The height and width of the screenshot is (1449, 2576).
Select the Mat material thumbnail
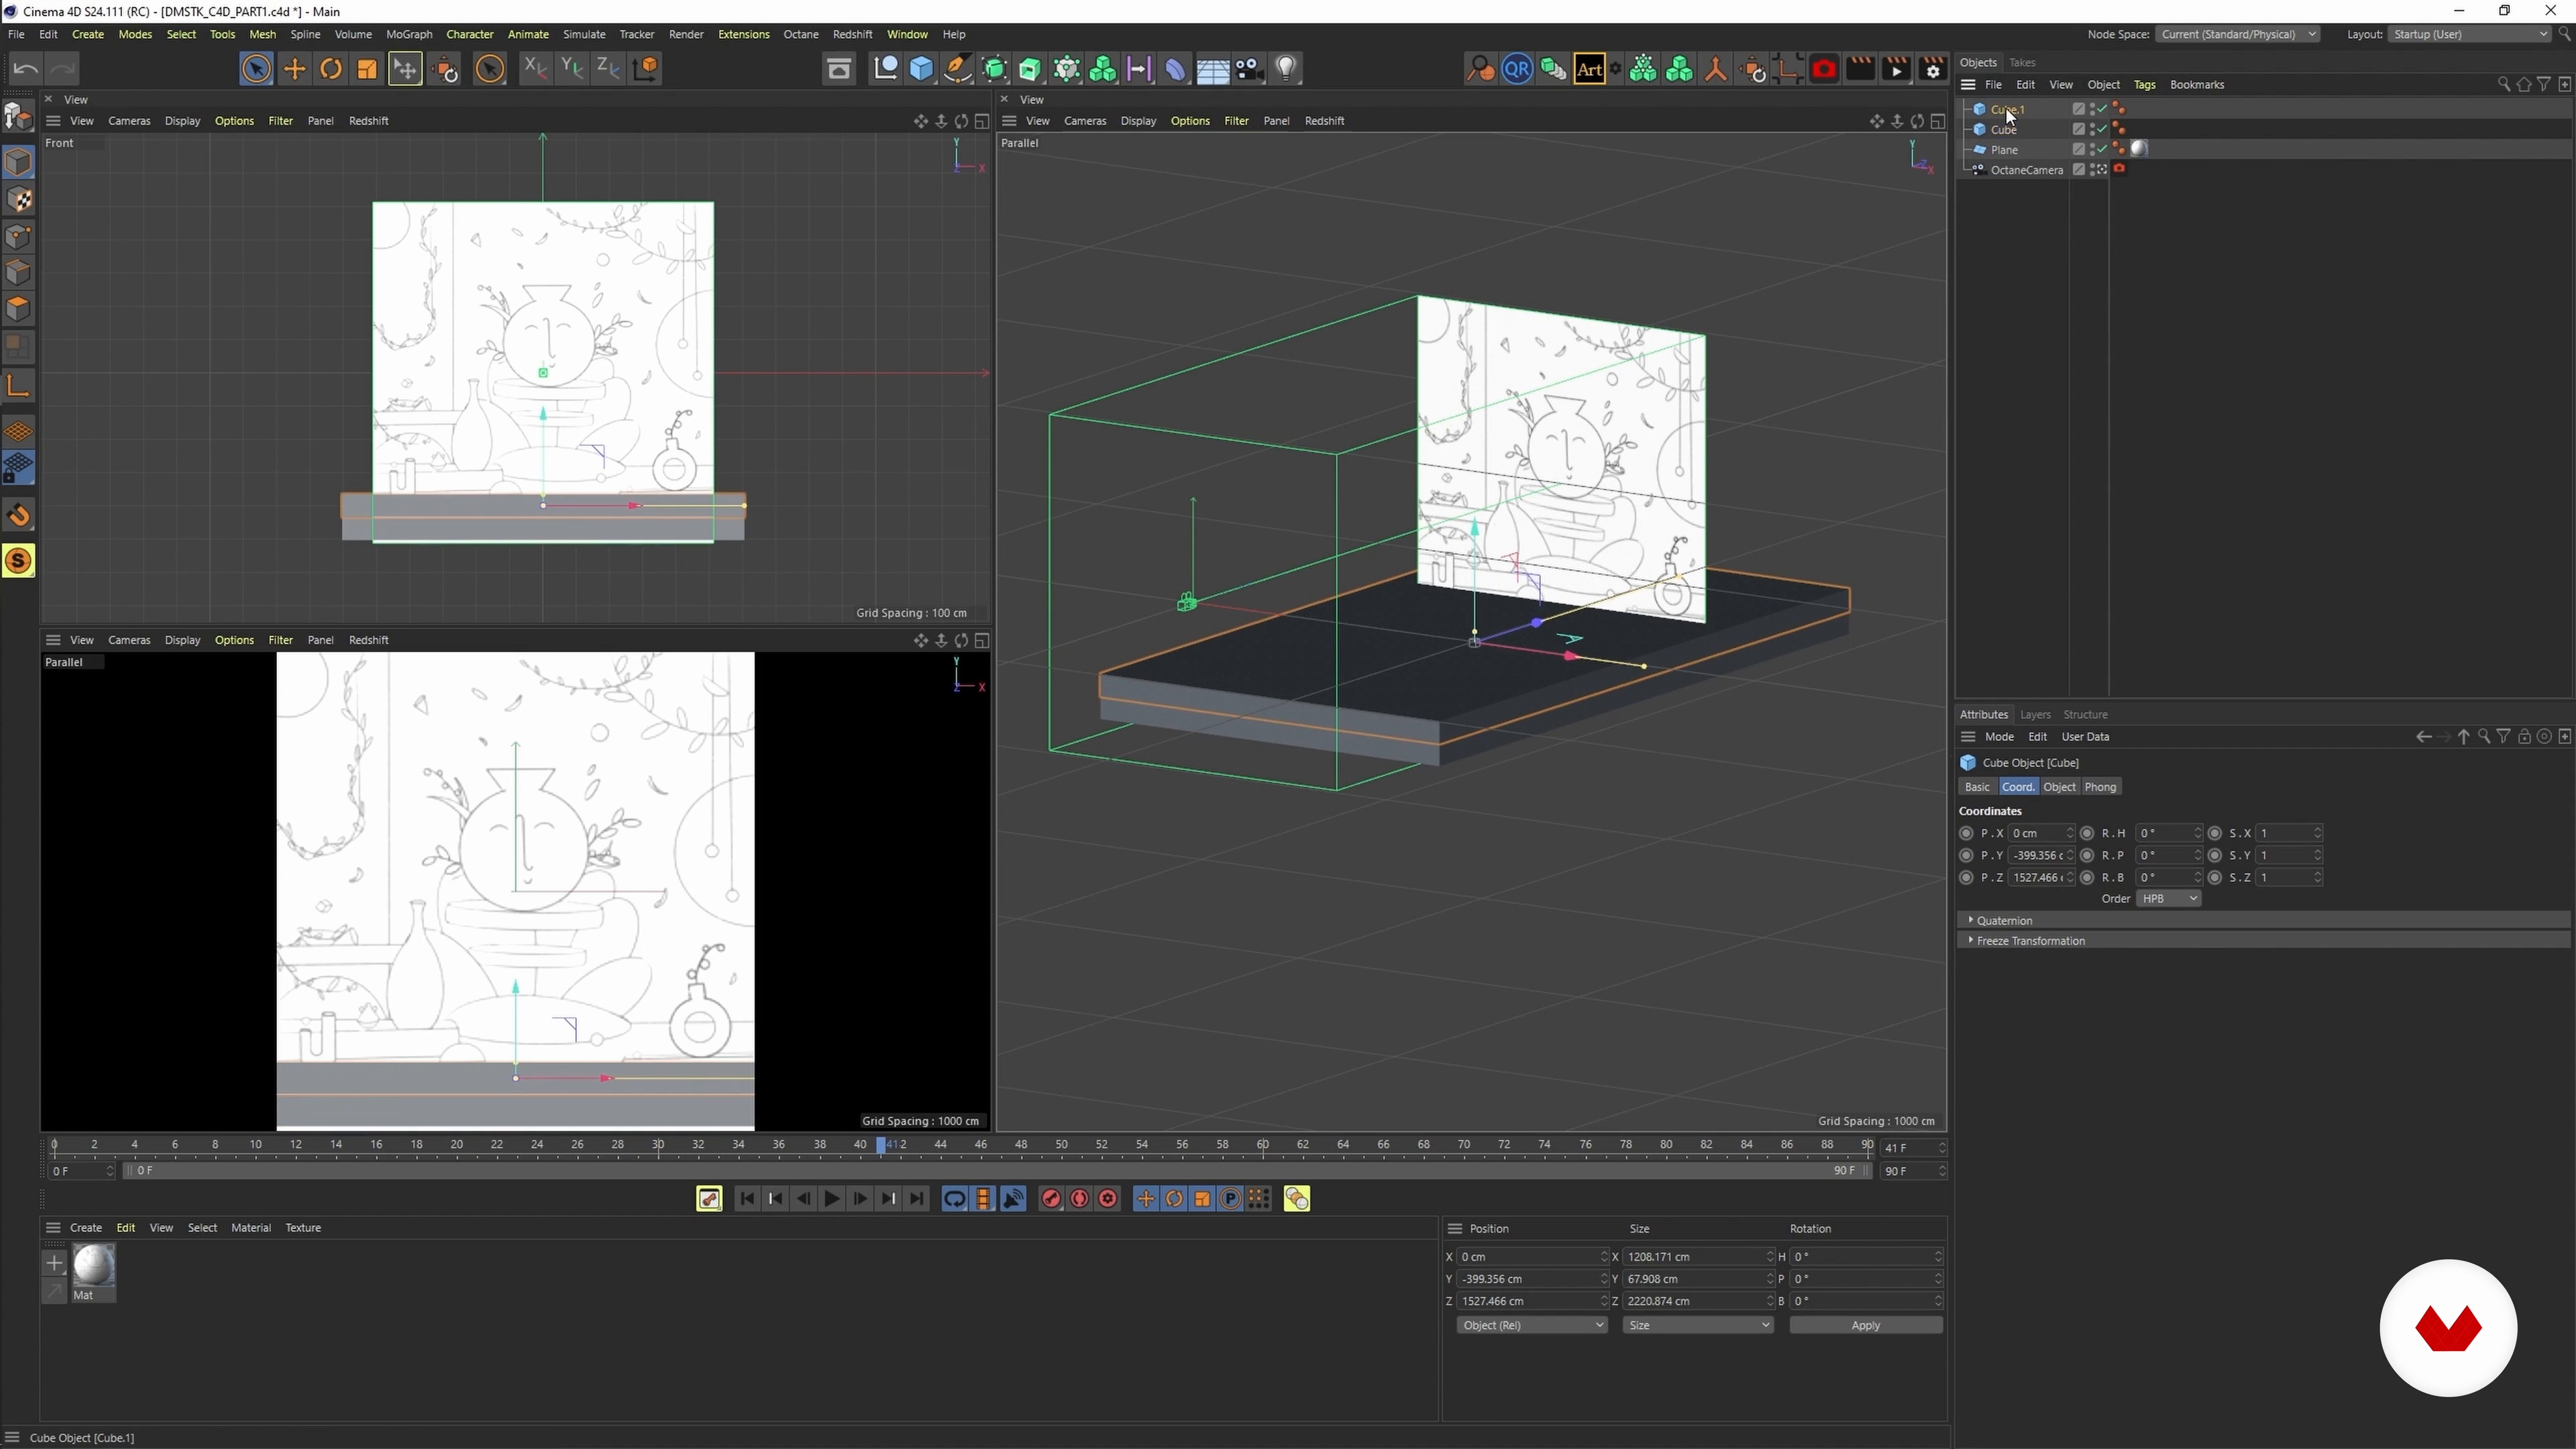tap(94, 1266)
